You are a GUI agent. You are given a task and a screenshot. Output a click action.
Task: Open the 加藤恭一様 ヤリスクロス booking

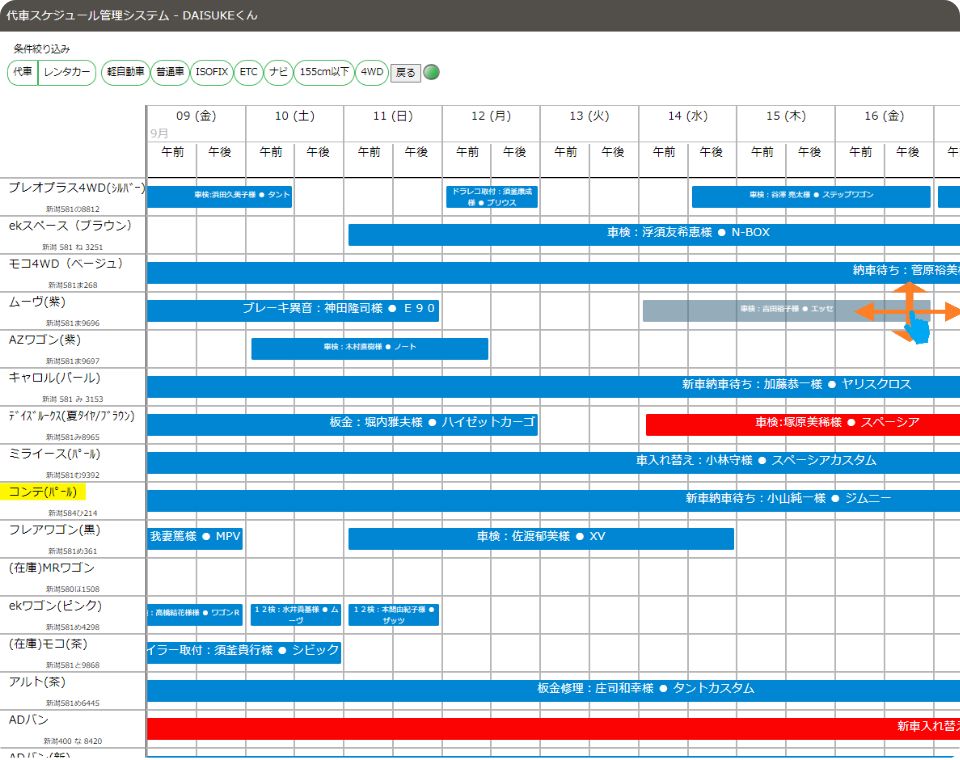tap(553, 386)
